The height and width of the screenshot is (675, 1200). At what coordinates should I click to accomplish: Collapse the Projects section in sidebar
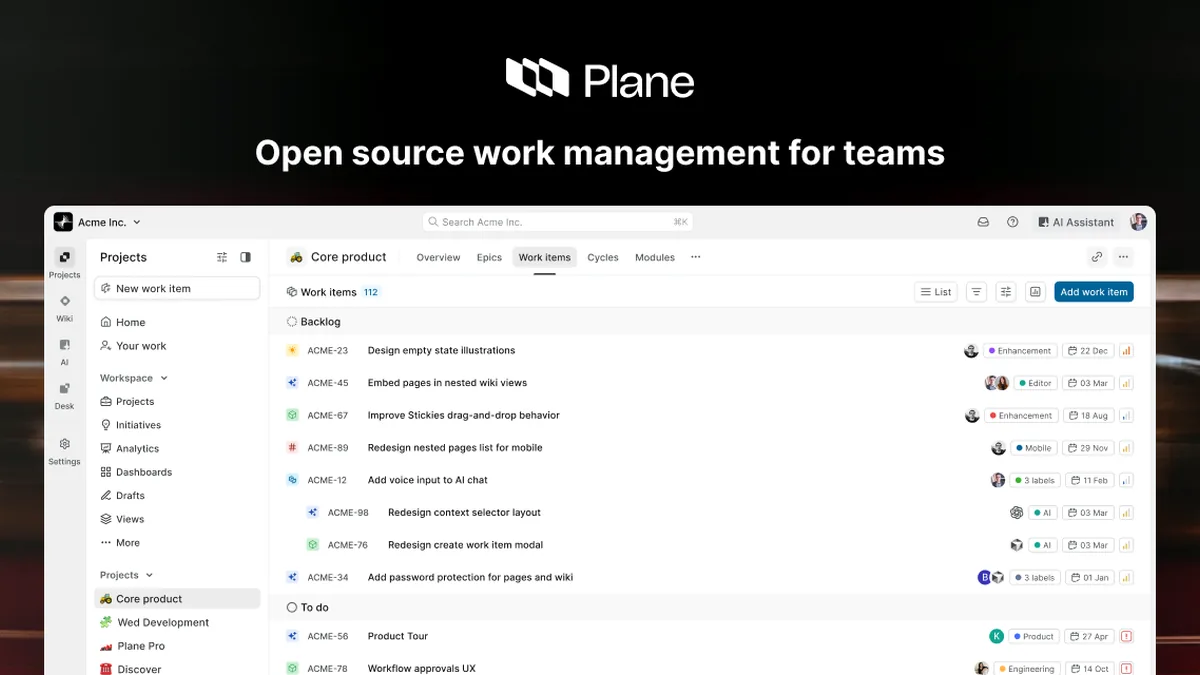(x=127, y=575)
